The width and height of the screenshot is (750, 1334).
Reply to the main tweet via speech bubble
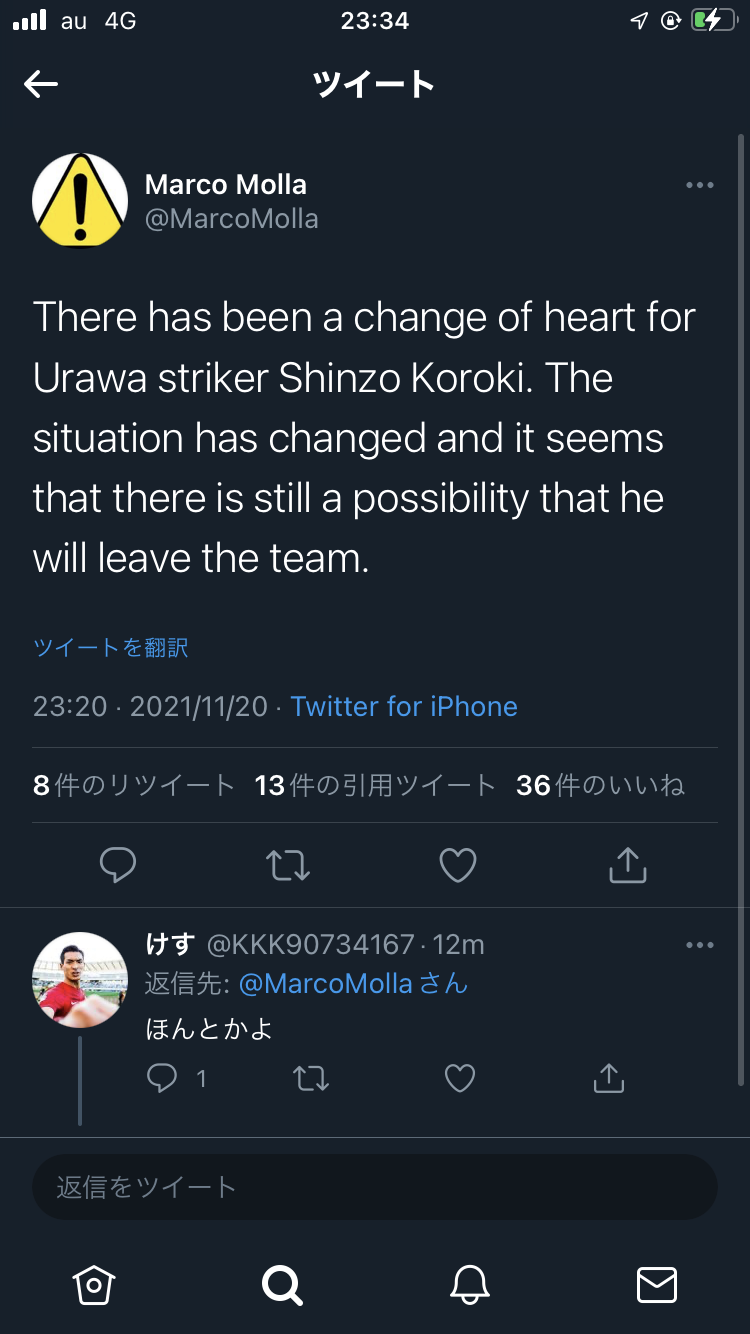118,865
